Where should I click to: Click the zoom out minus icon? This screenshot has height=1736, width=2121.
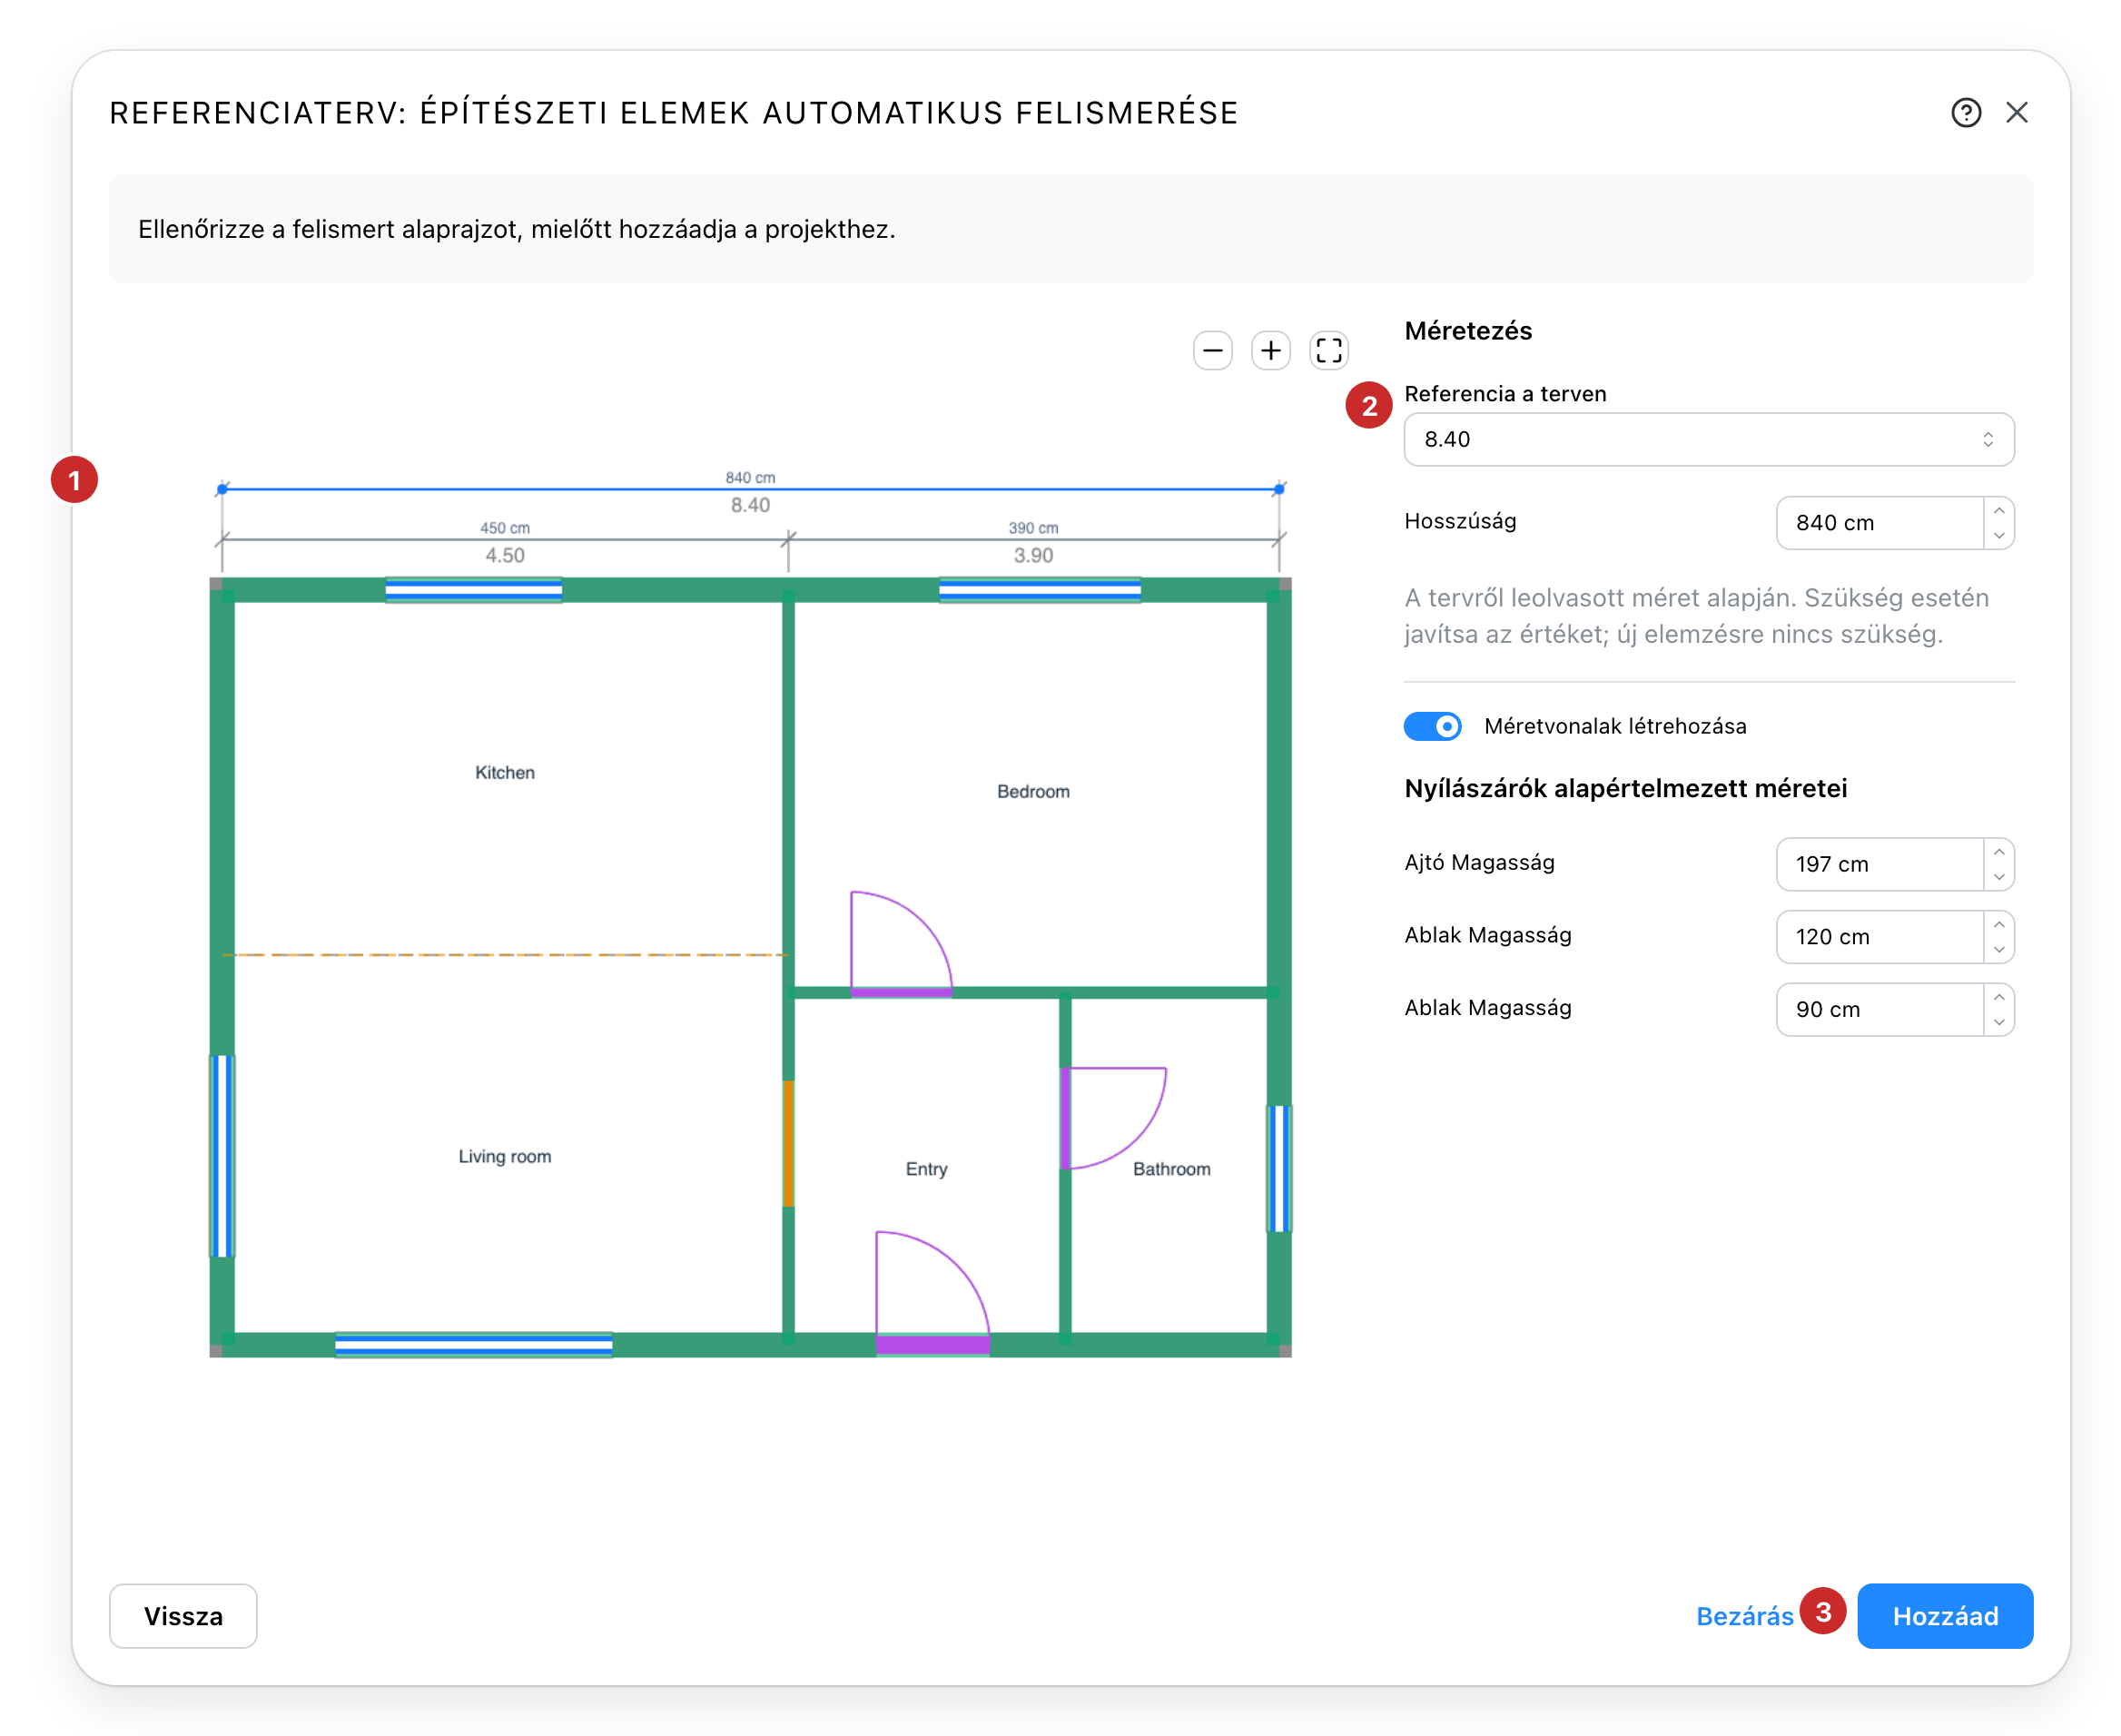[x=1212, y=351]
